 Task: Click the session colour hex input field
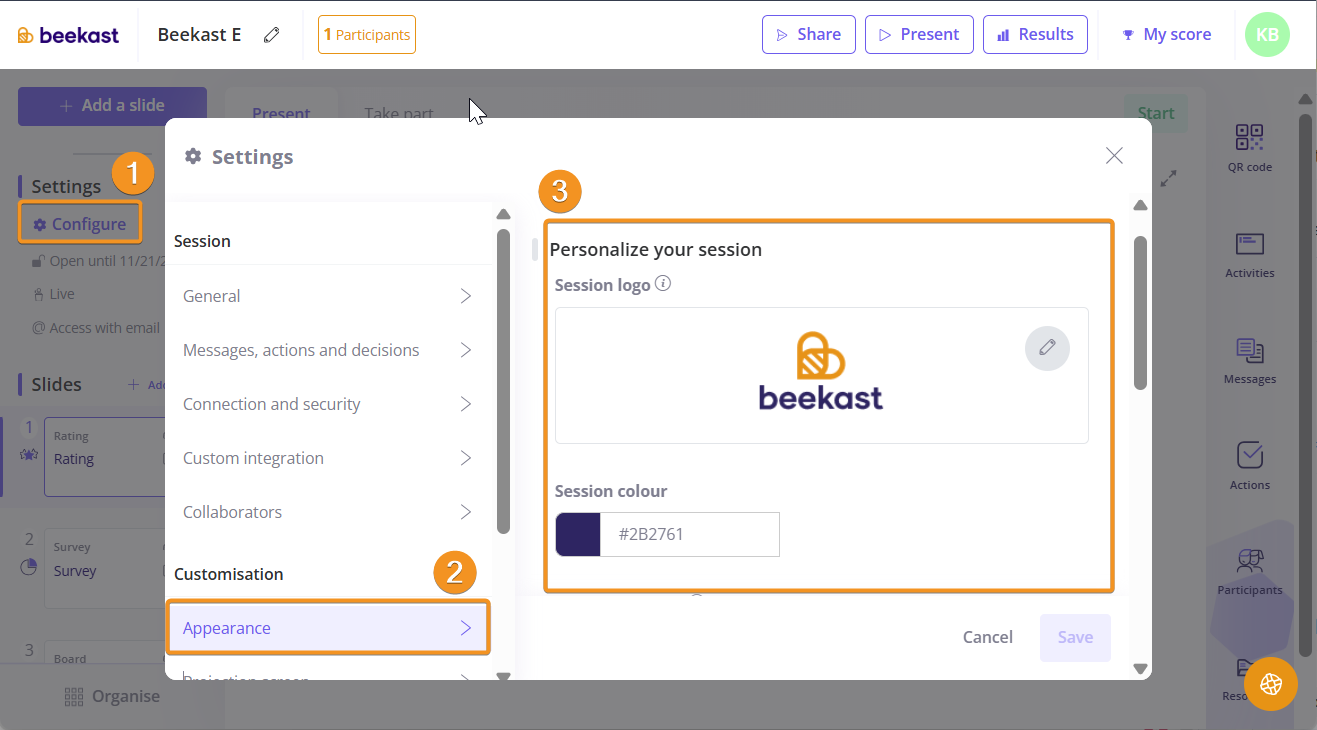[x=690, y=534]
